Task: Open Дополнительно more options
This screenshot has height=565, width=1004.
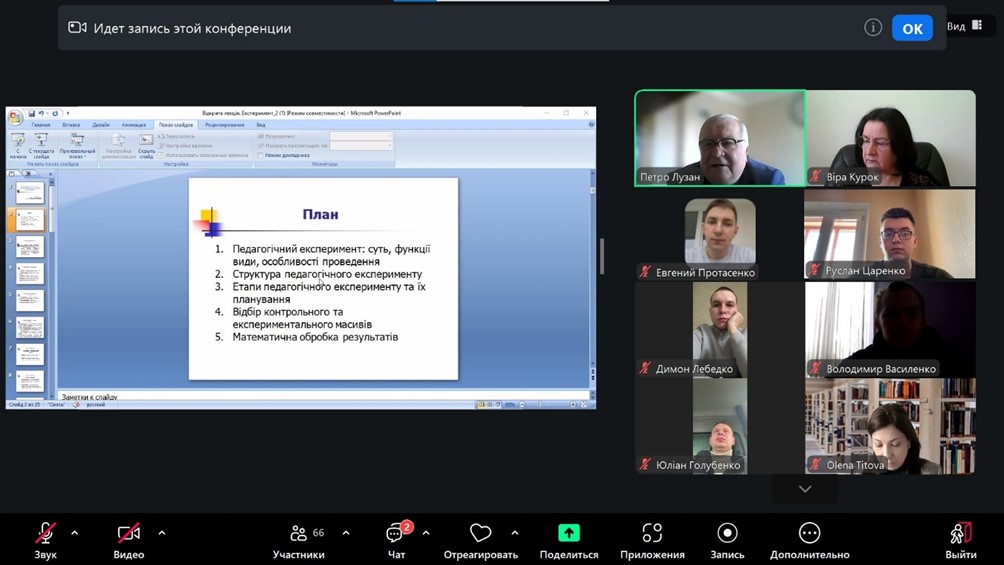Action: [809, 534]
